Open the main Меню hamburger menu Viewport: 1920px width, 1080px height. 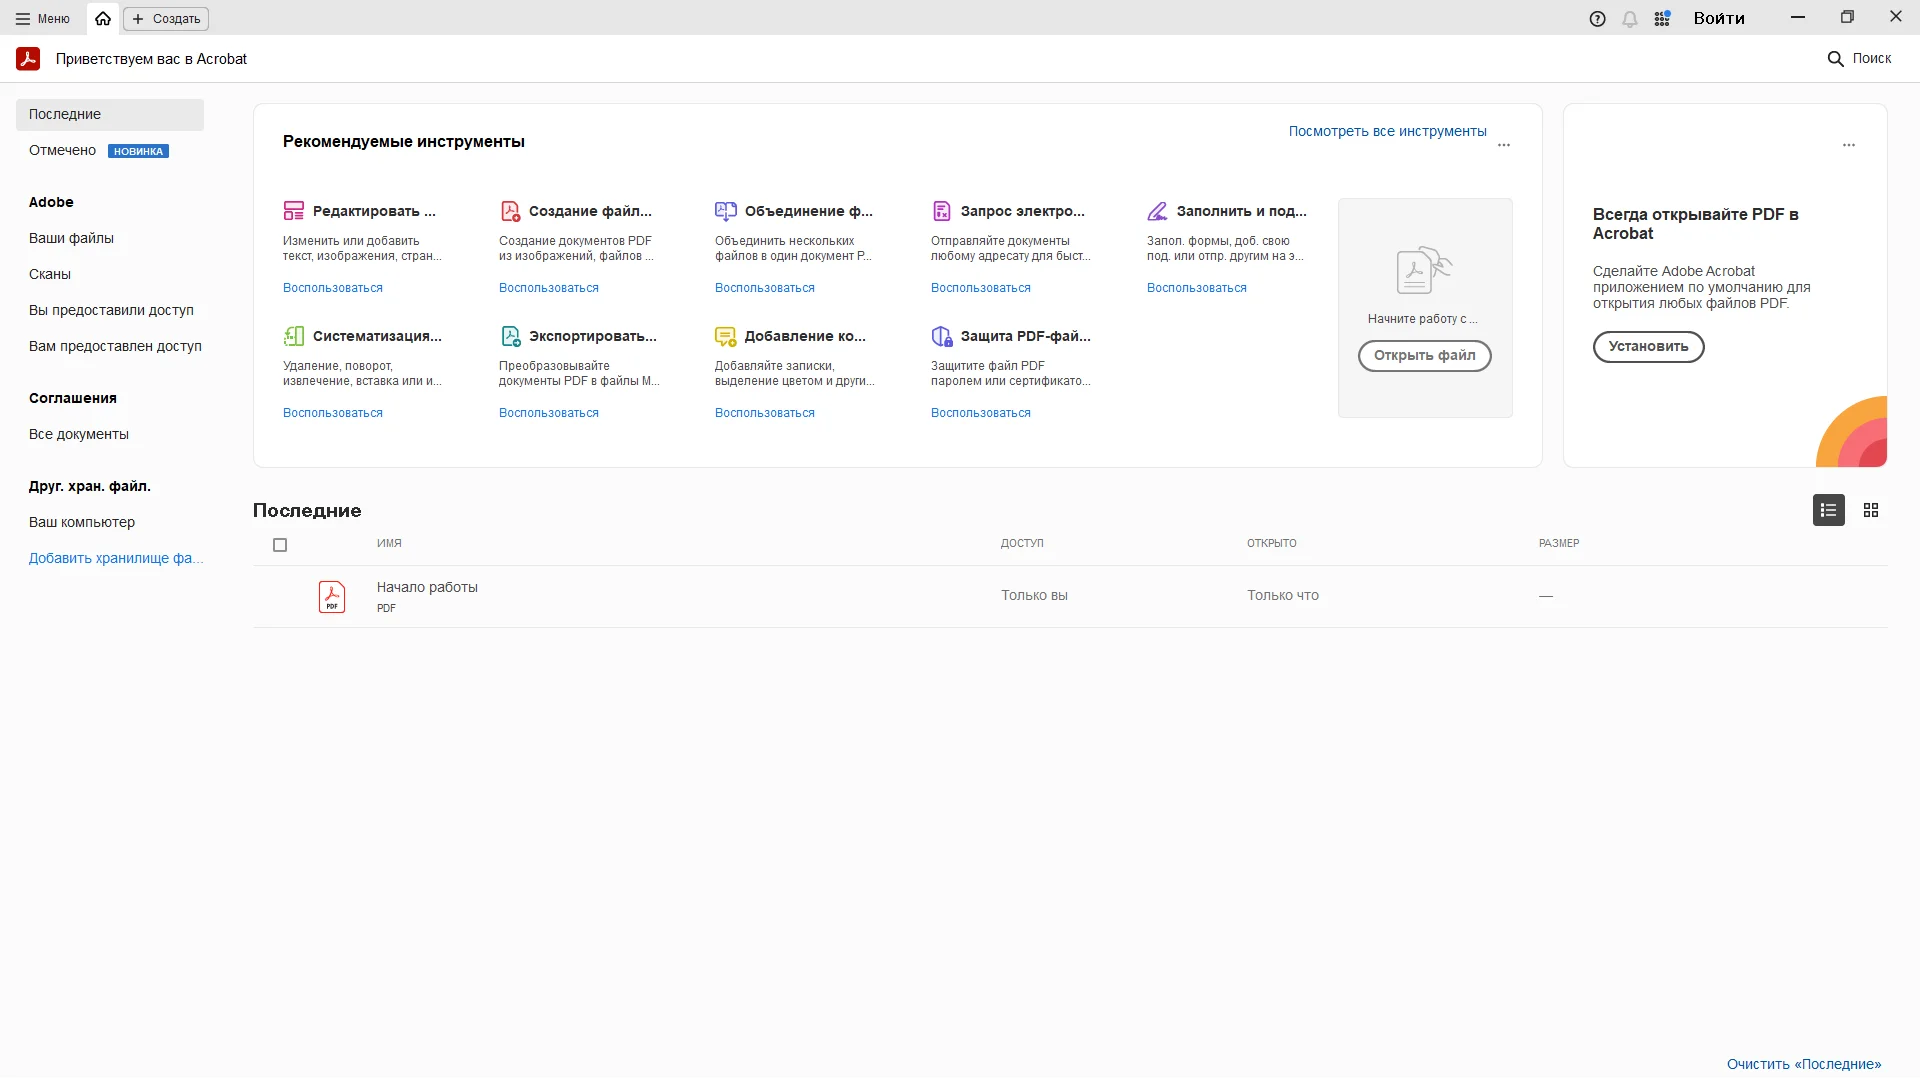[x=42, y=18]
